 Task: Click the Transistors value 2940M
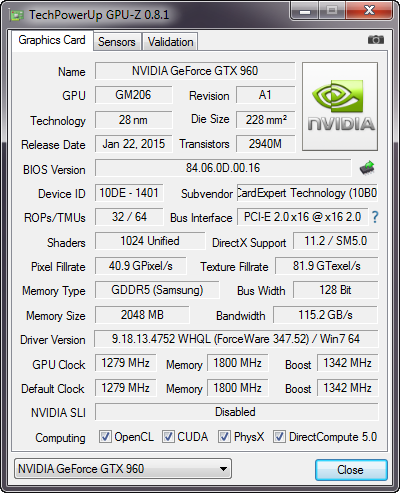(266, 144)
